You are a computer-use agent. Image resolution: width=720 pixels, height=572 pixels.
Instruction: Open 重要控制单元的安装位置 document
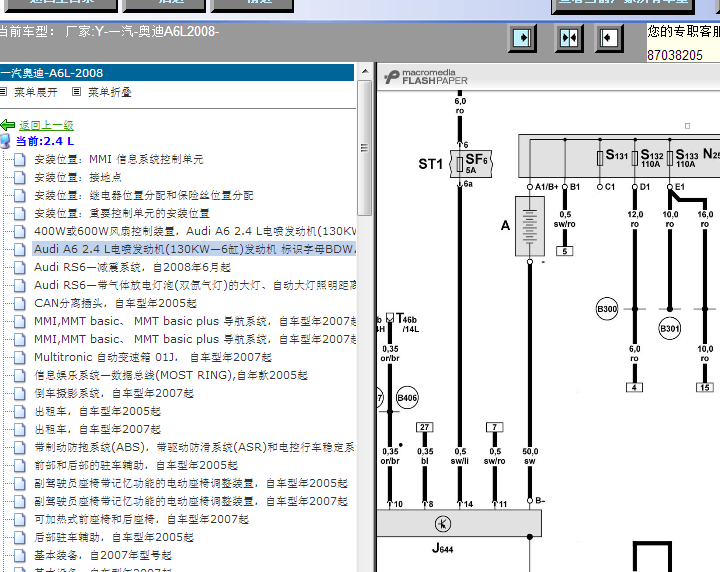pyautogui.click(x=122, y=213)
